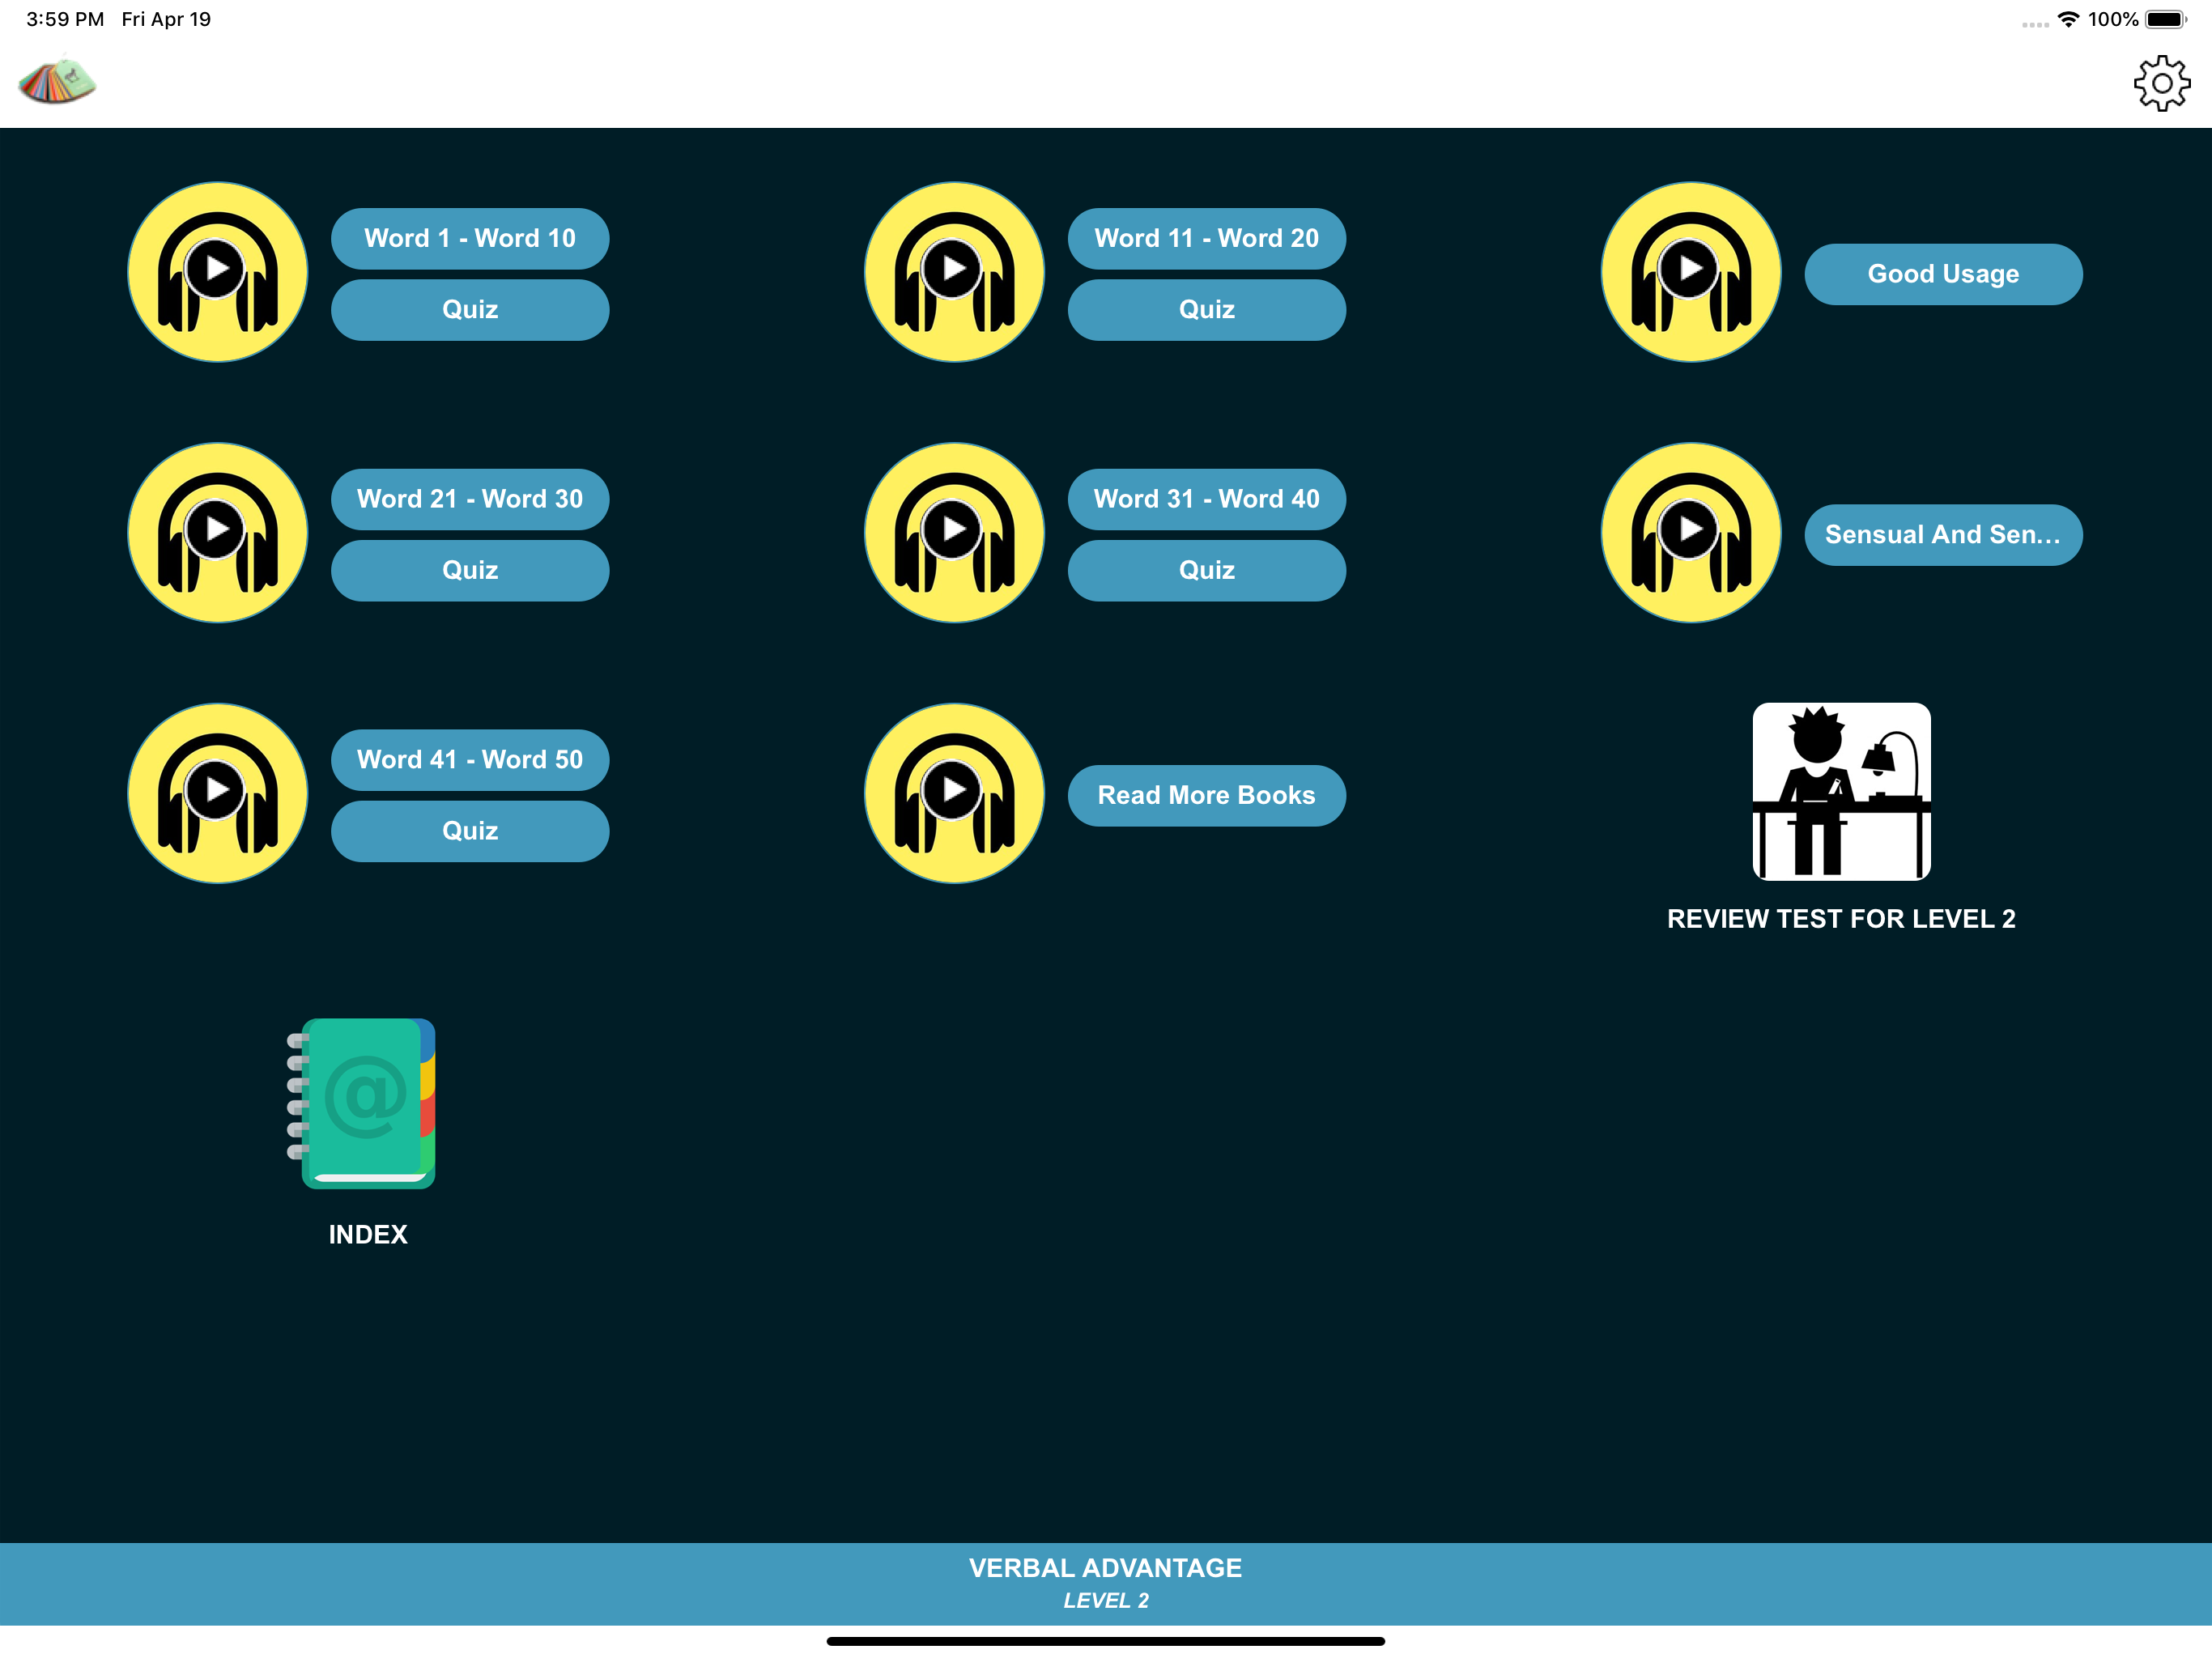Tap the VERBAL ADVANTAGE title

[1105, 1568]
